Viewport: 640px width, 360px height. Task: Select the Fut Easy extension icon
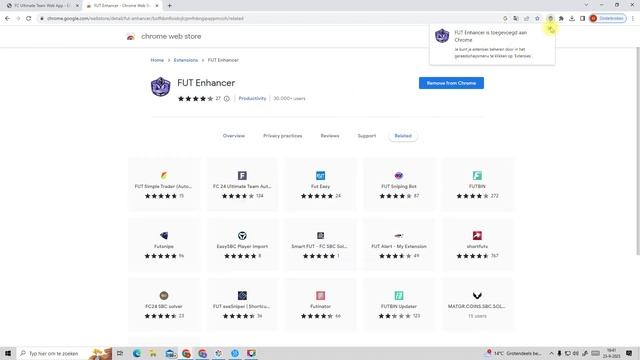(x=320, y=176)
